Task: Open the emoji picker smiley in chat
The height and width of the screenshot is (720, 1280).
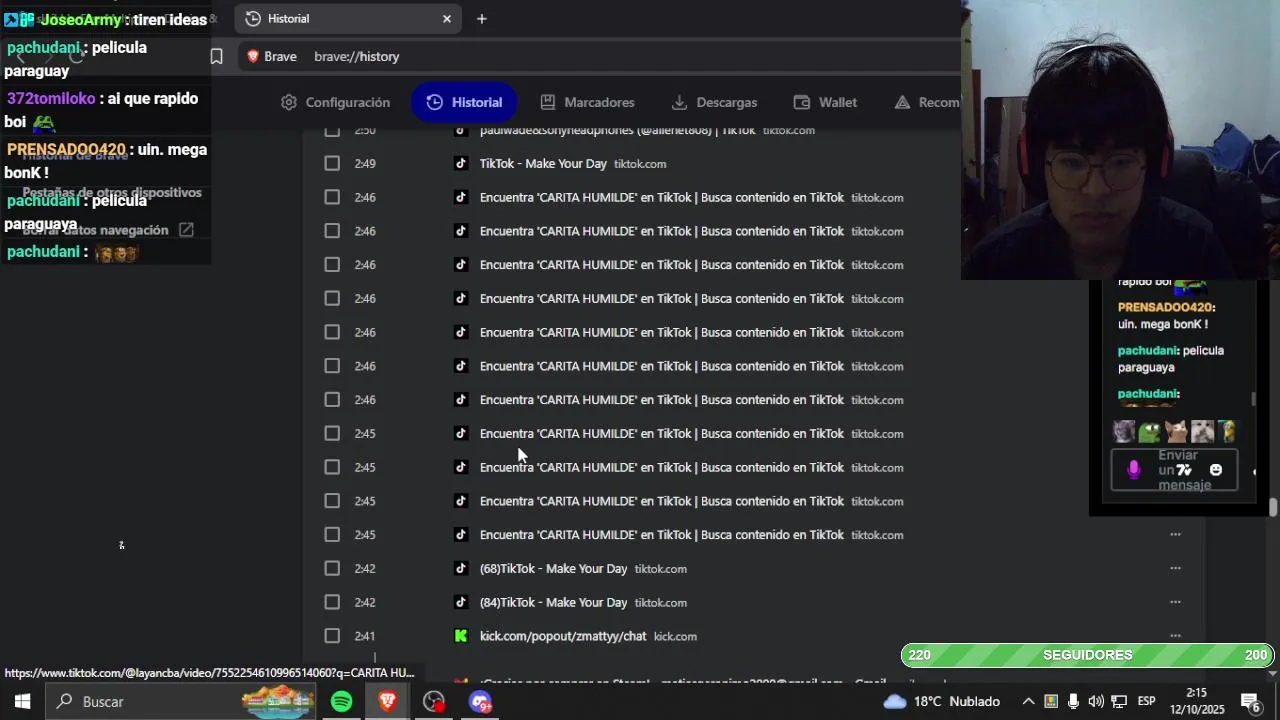Action: (x=1216, y=470)
